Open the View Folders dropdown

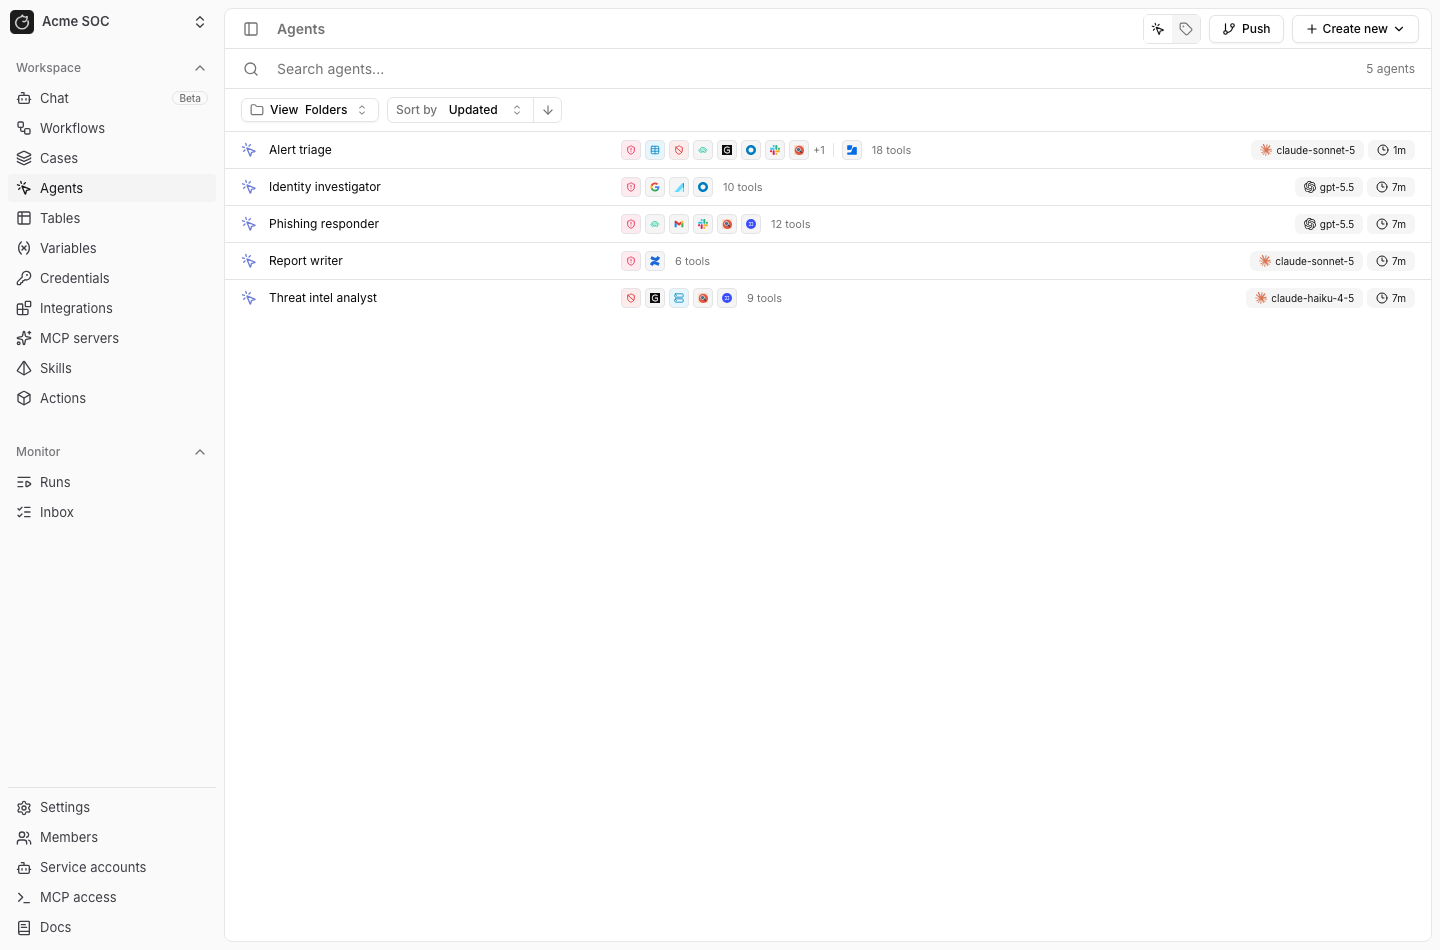point(310,110)
